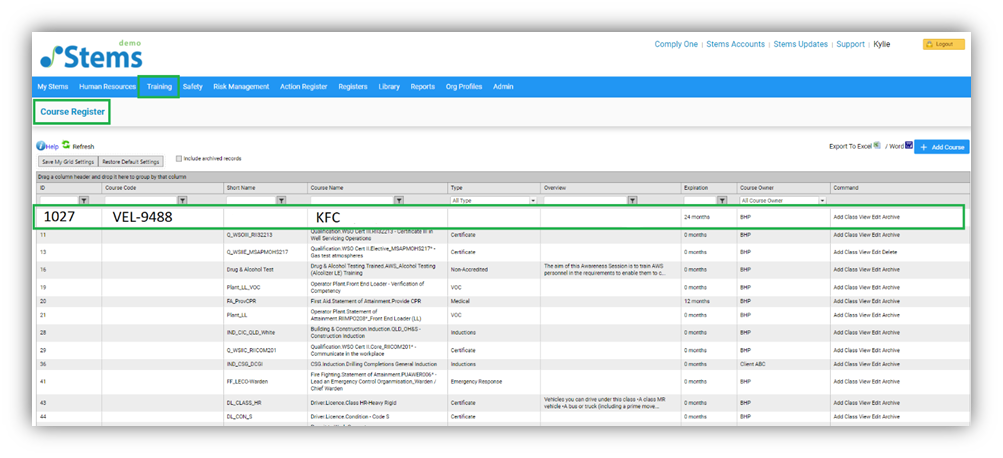Open the ID column filter funnel icon
The width and height of the screenshot is (1003, 458).
(83, 200)
